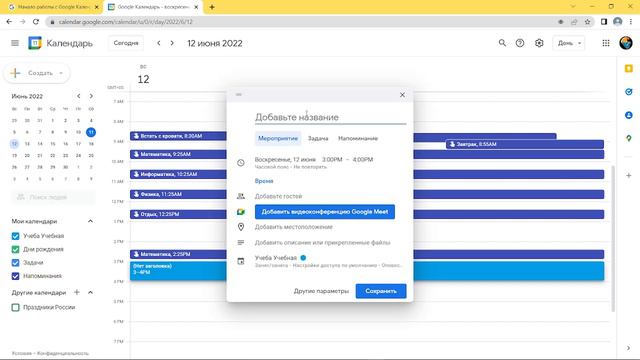Click Создать button
Viewport: 640px width, 360px height.
tap(37, 73)
